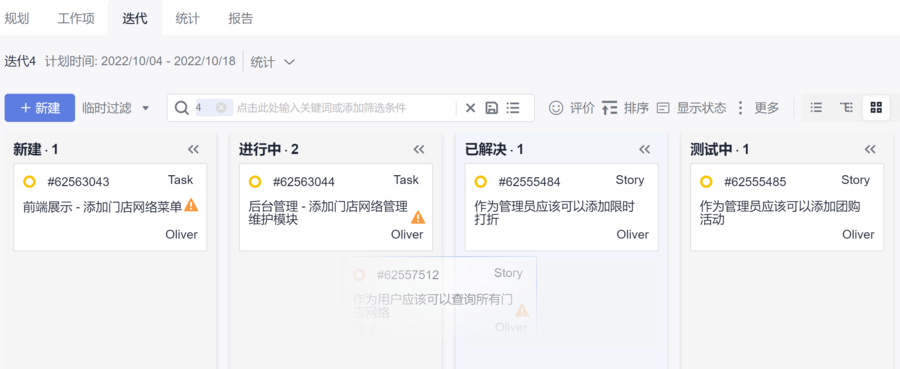Open the 规划 tab

17,18
